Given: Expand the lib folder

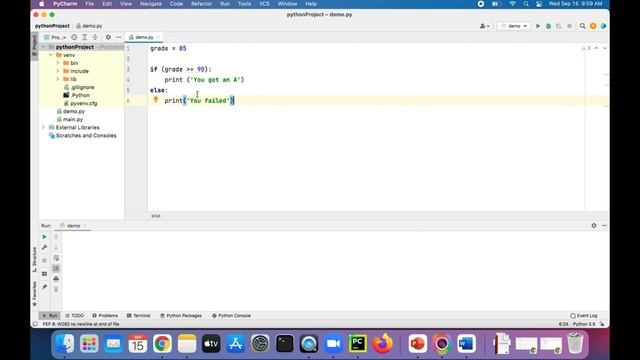Looking at the screenshot, I should 58,79.
